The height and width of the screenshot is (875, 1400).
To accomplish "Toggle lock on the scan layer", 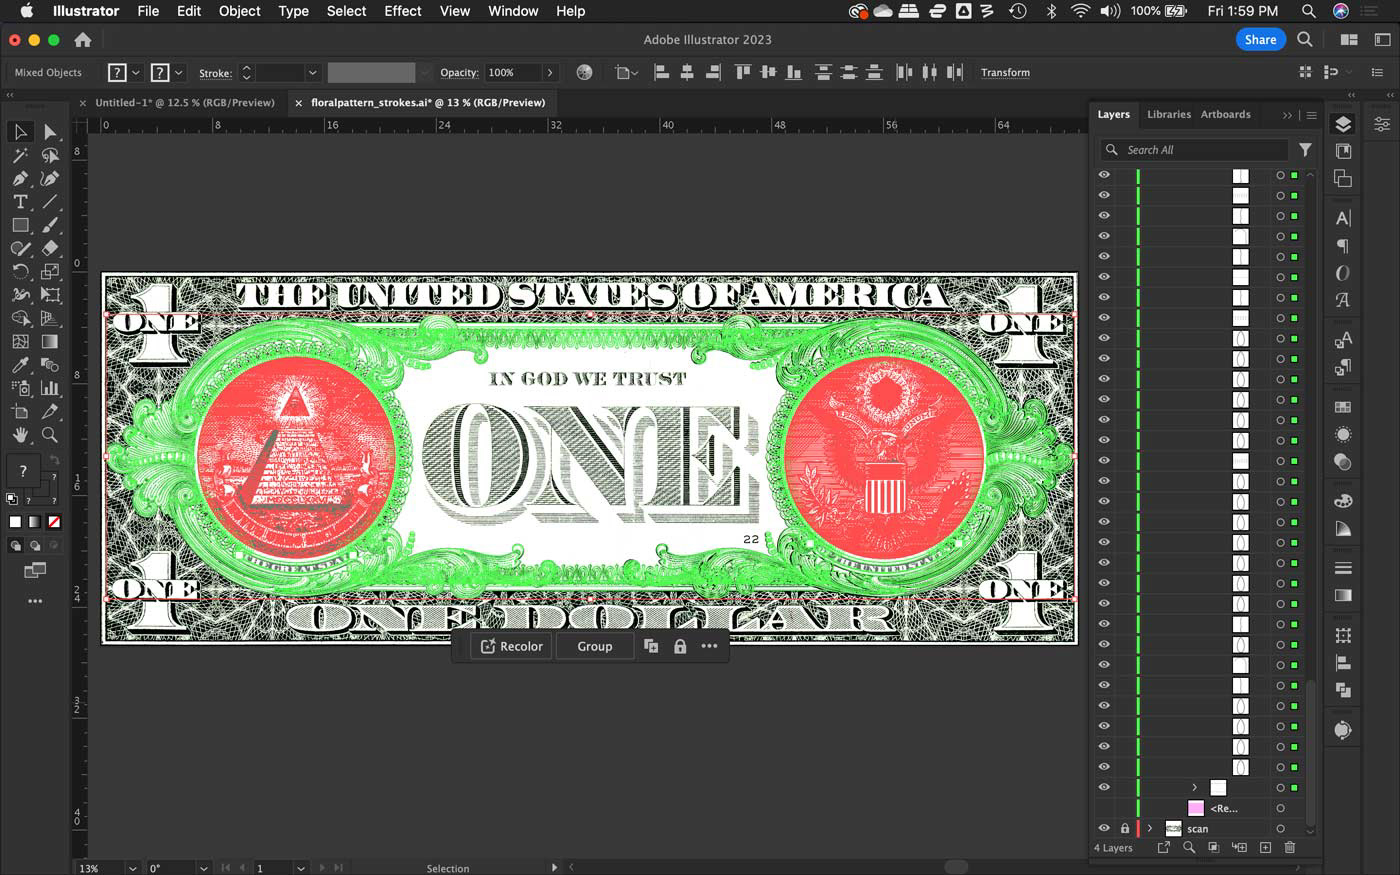I will [x=1124, y=828].
